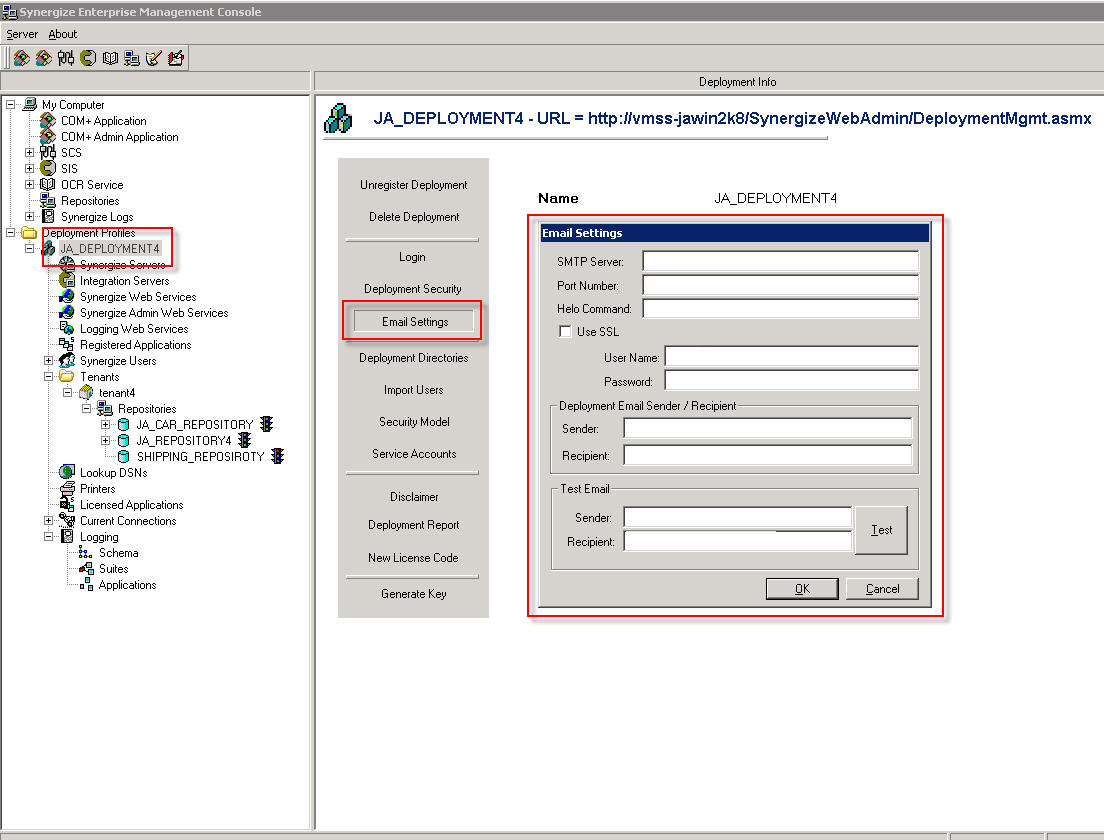1104x840 pixels.
Task: Collapse the Logging tree node
Action: click(49, 537)
